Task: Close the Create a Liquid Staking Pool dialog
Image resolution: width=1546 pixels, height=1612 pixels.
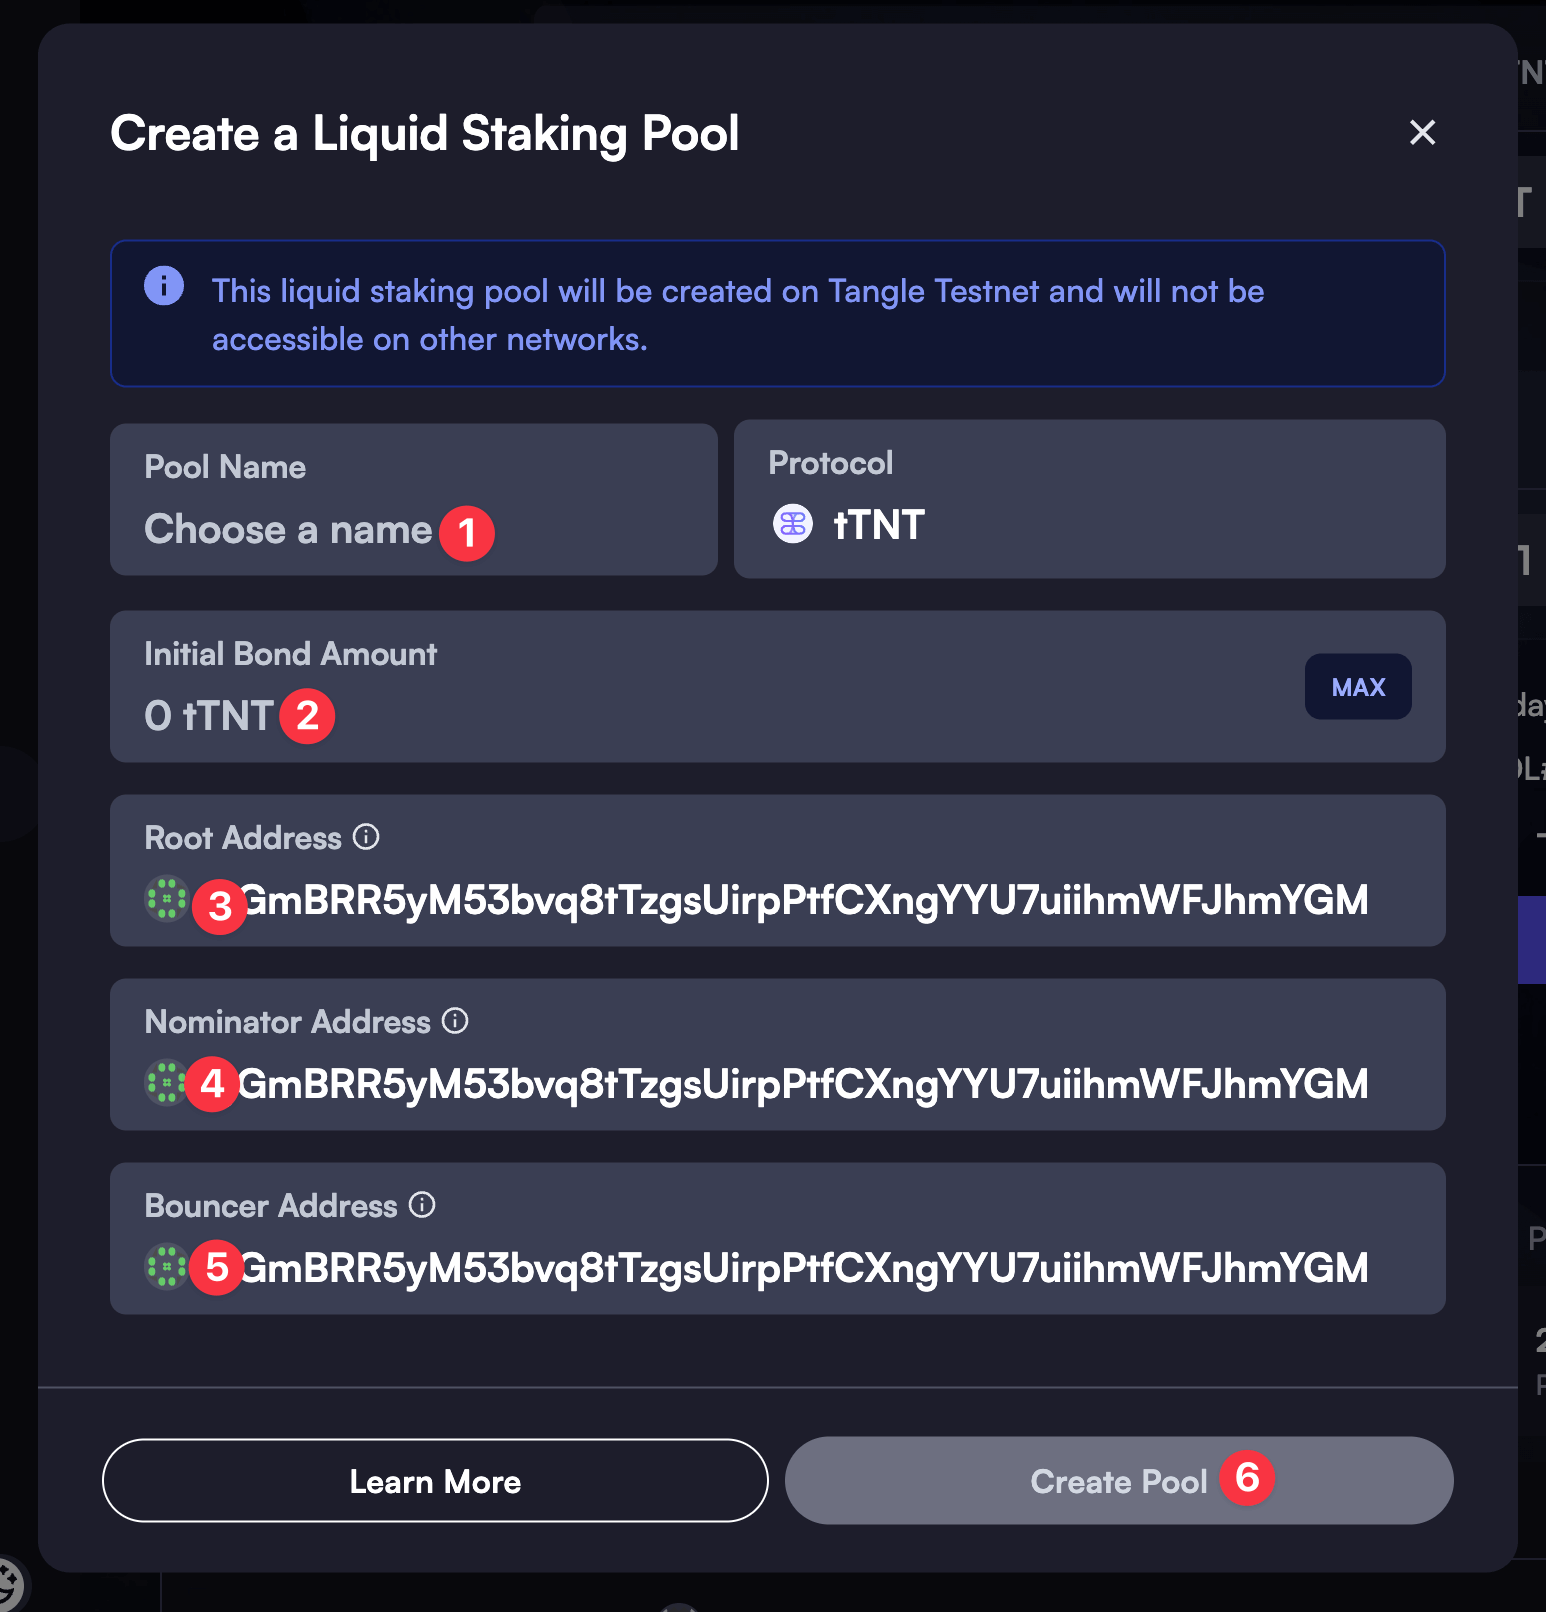Action: pyautogui.click(x=1424, y=133)
